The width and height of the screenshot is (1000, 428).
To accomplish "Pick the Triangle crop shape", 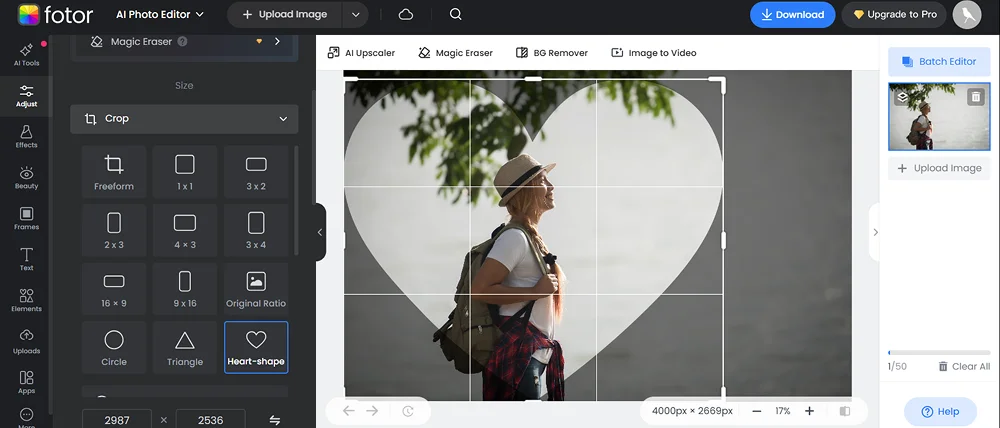I will click(185, 346).
